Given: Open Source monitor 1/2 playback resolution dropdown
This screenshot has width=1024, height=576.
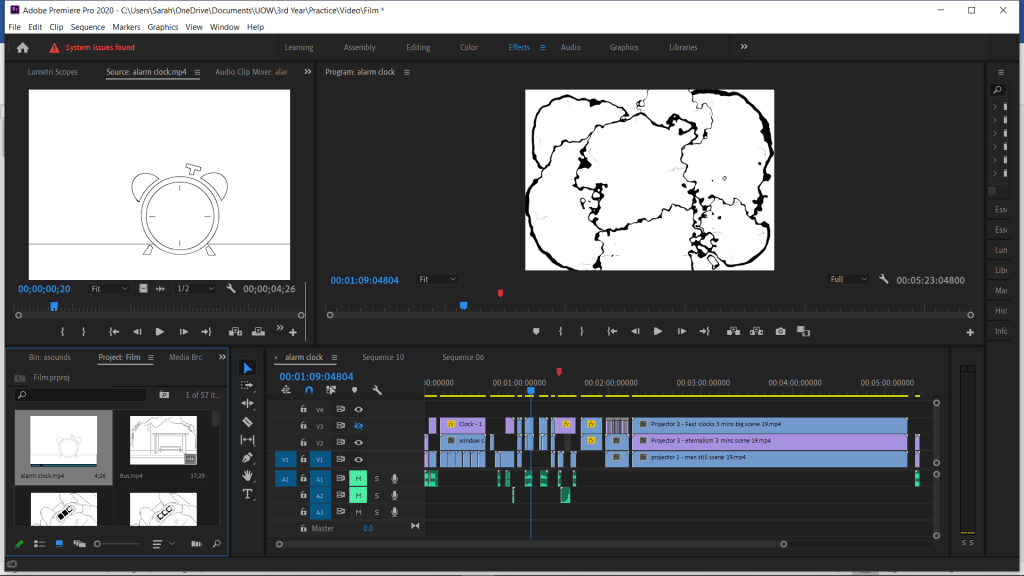Looking at the screenshot, I should click(195, 288).
